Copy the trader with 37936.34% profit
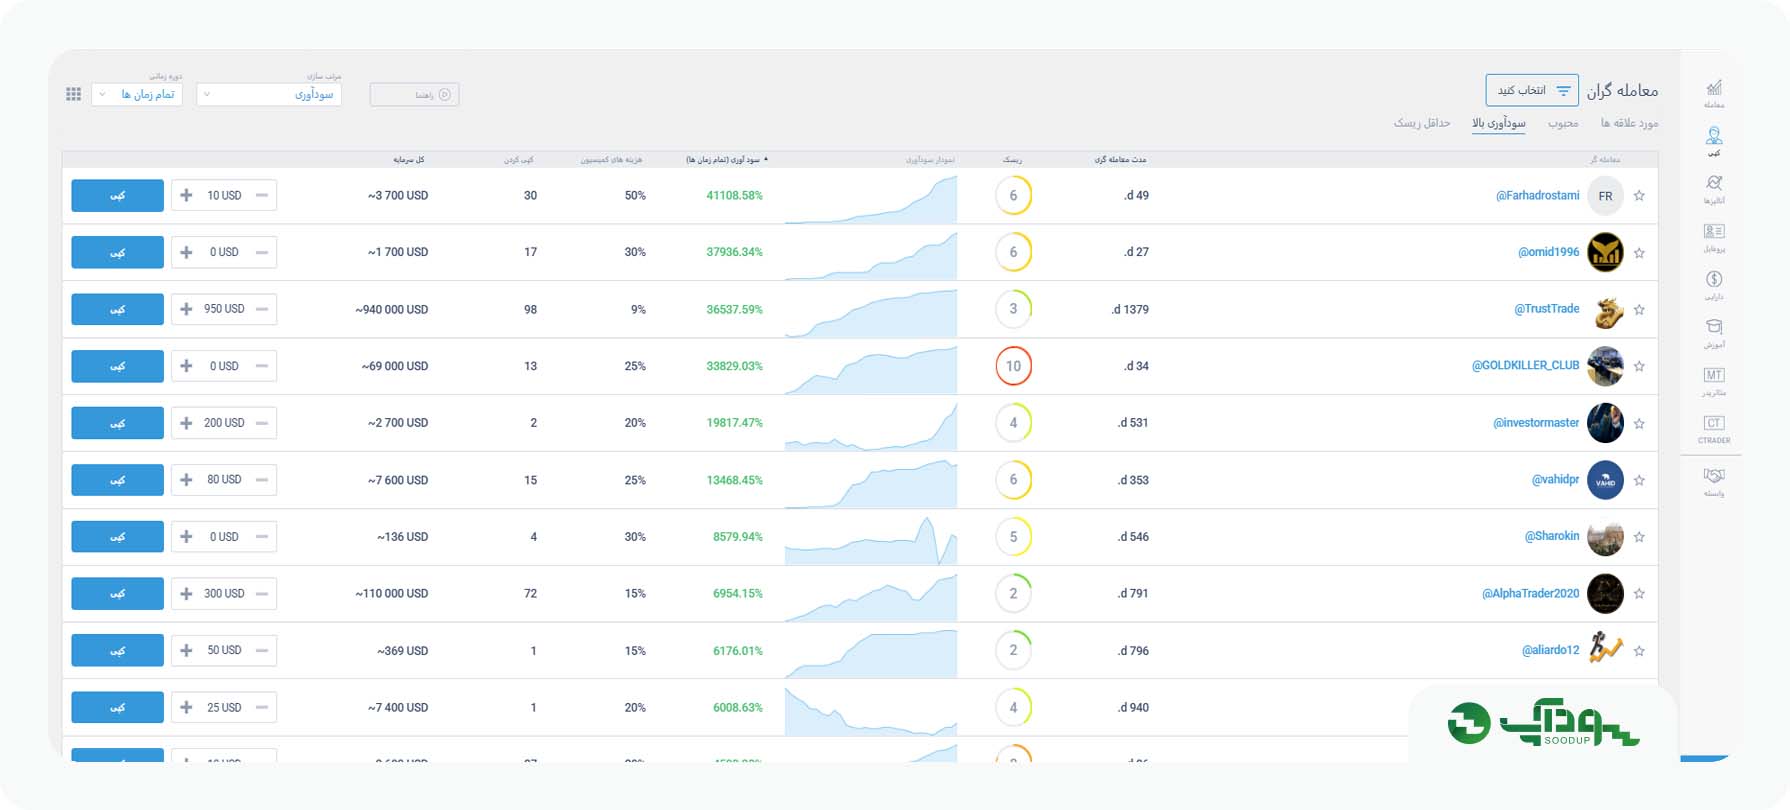Screen dimensions: 1790x810 (117, 252)
